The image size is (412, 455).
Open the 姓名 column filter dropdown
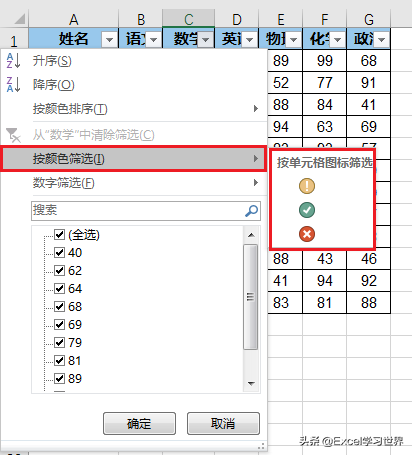pos(109,40)
